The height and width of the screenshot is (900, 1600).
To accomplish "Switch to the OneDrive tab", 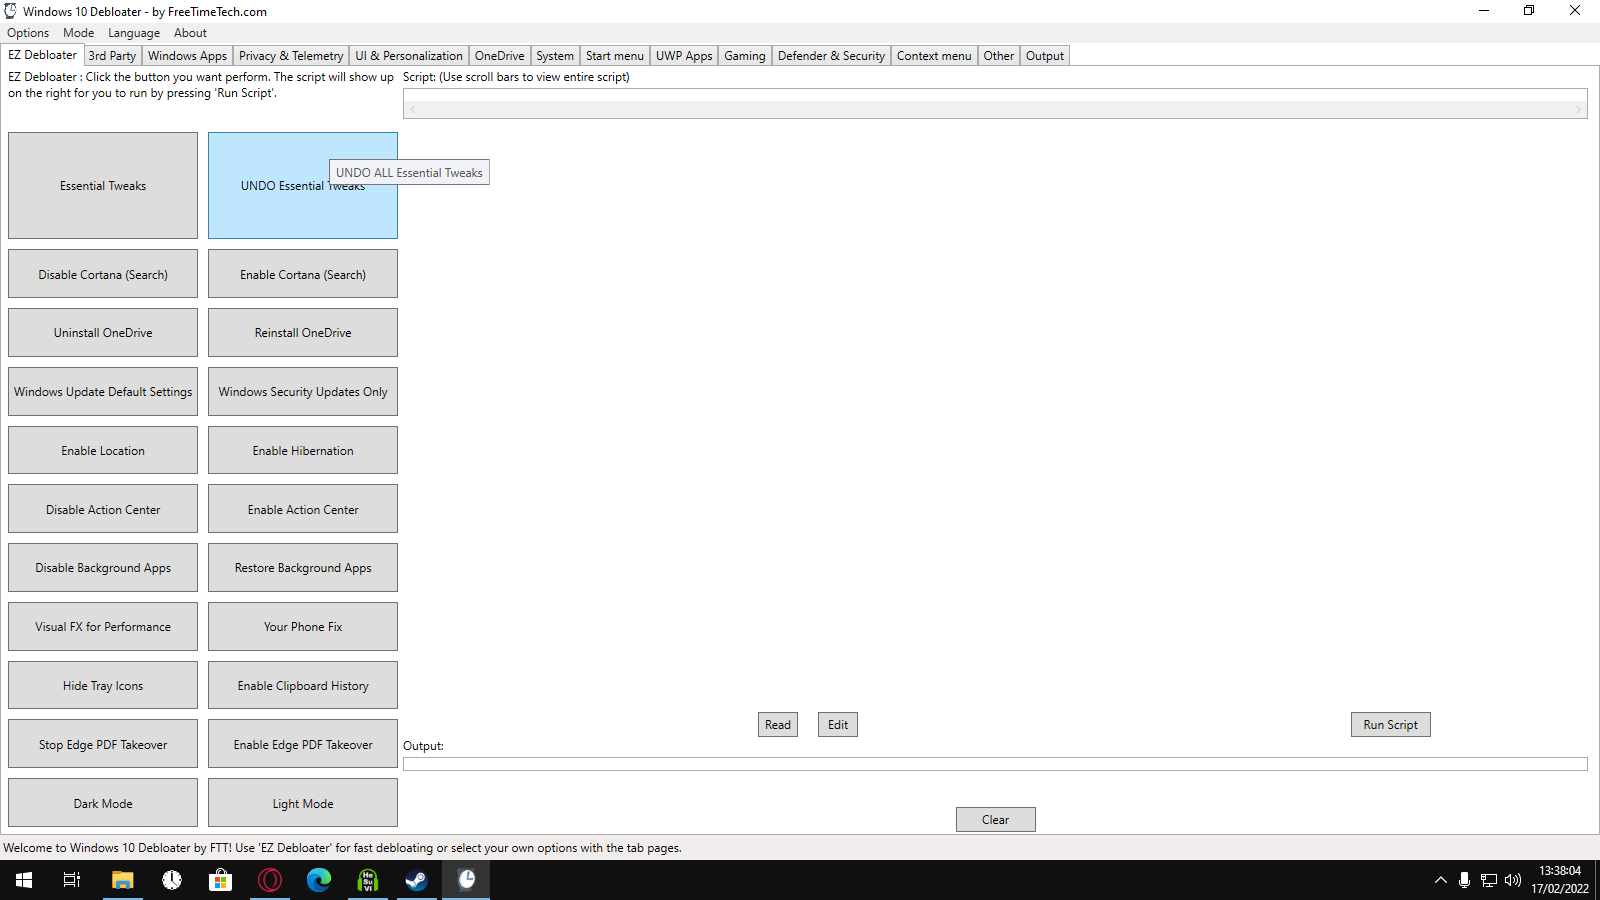I will pos(499,56).
